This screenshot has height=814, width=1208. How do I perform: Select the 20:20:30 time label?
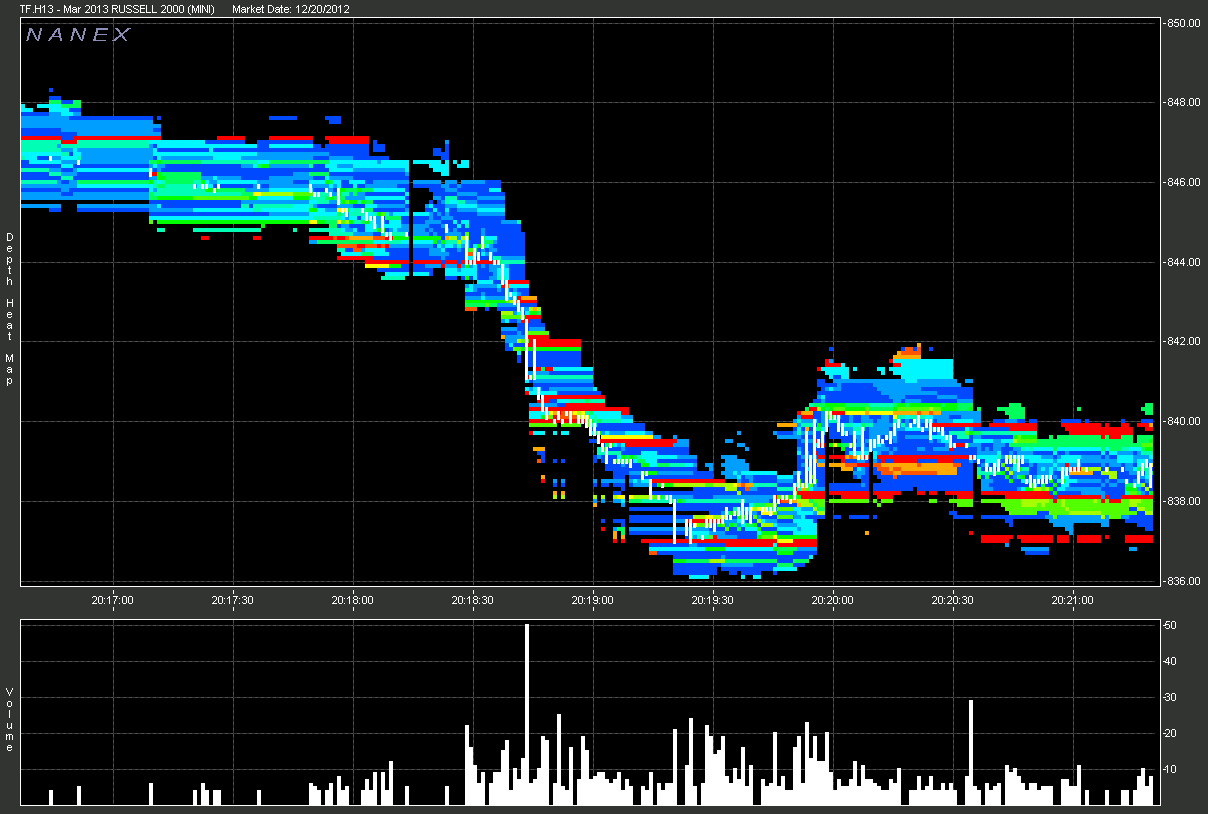point(952,600)
